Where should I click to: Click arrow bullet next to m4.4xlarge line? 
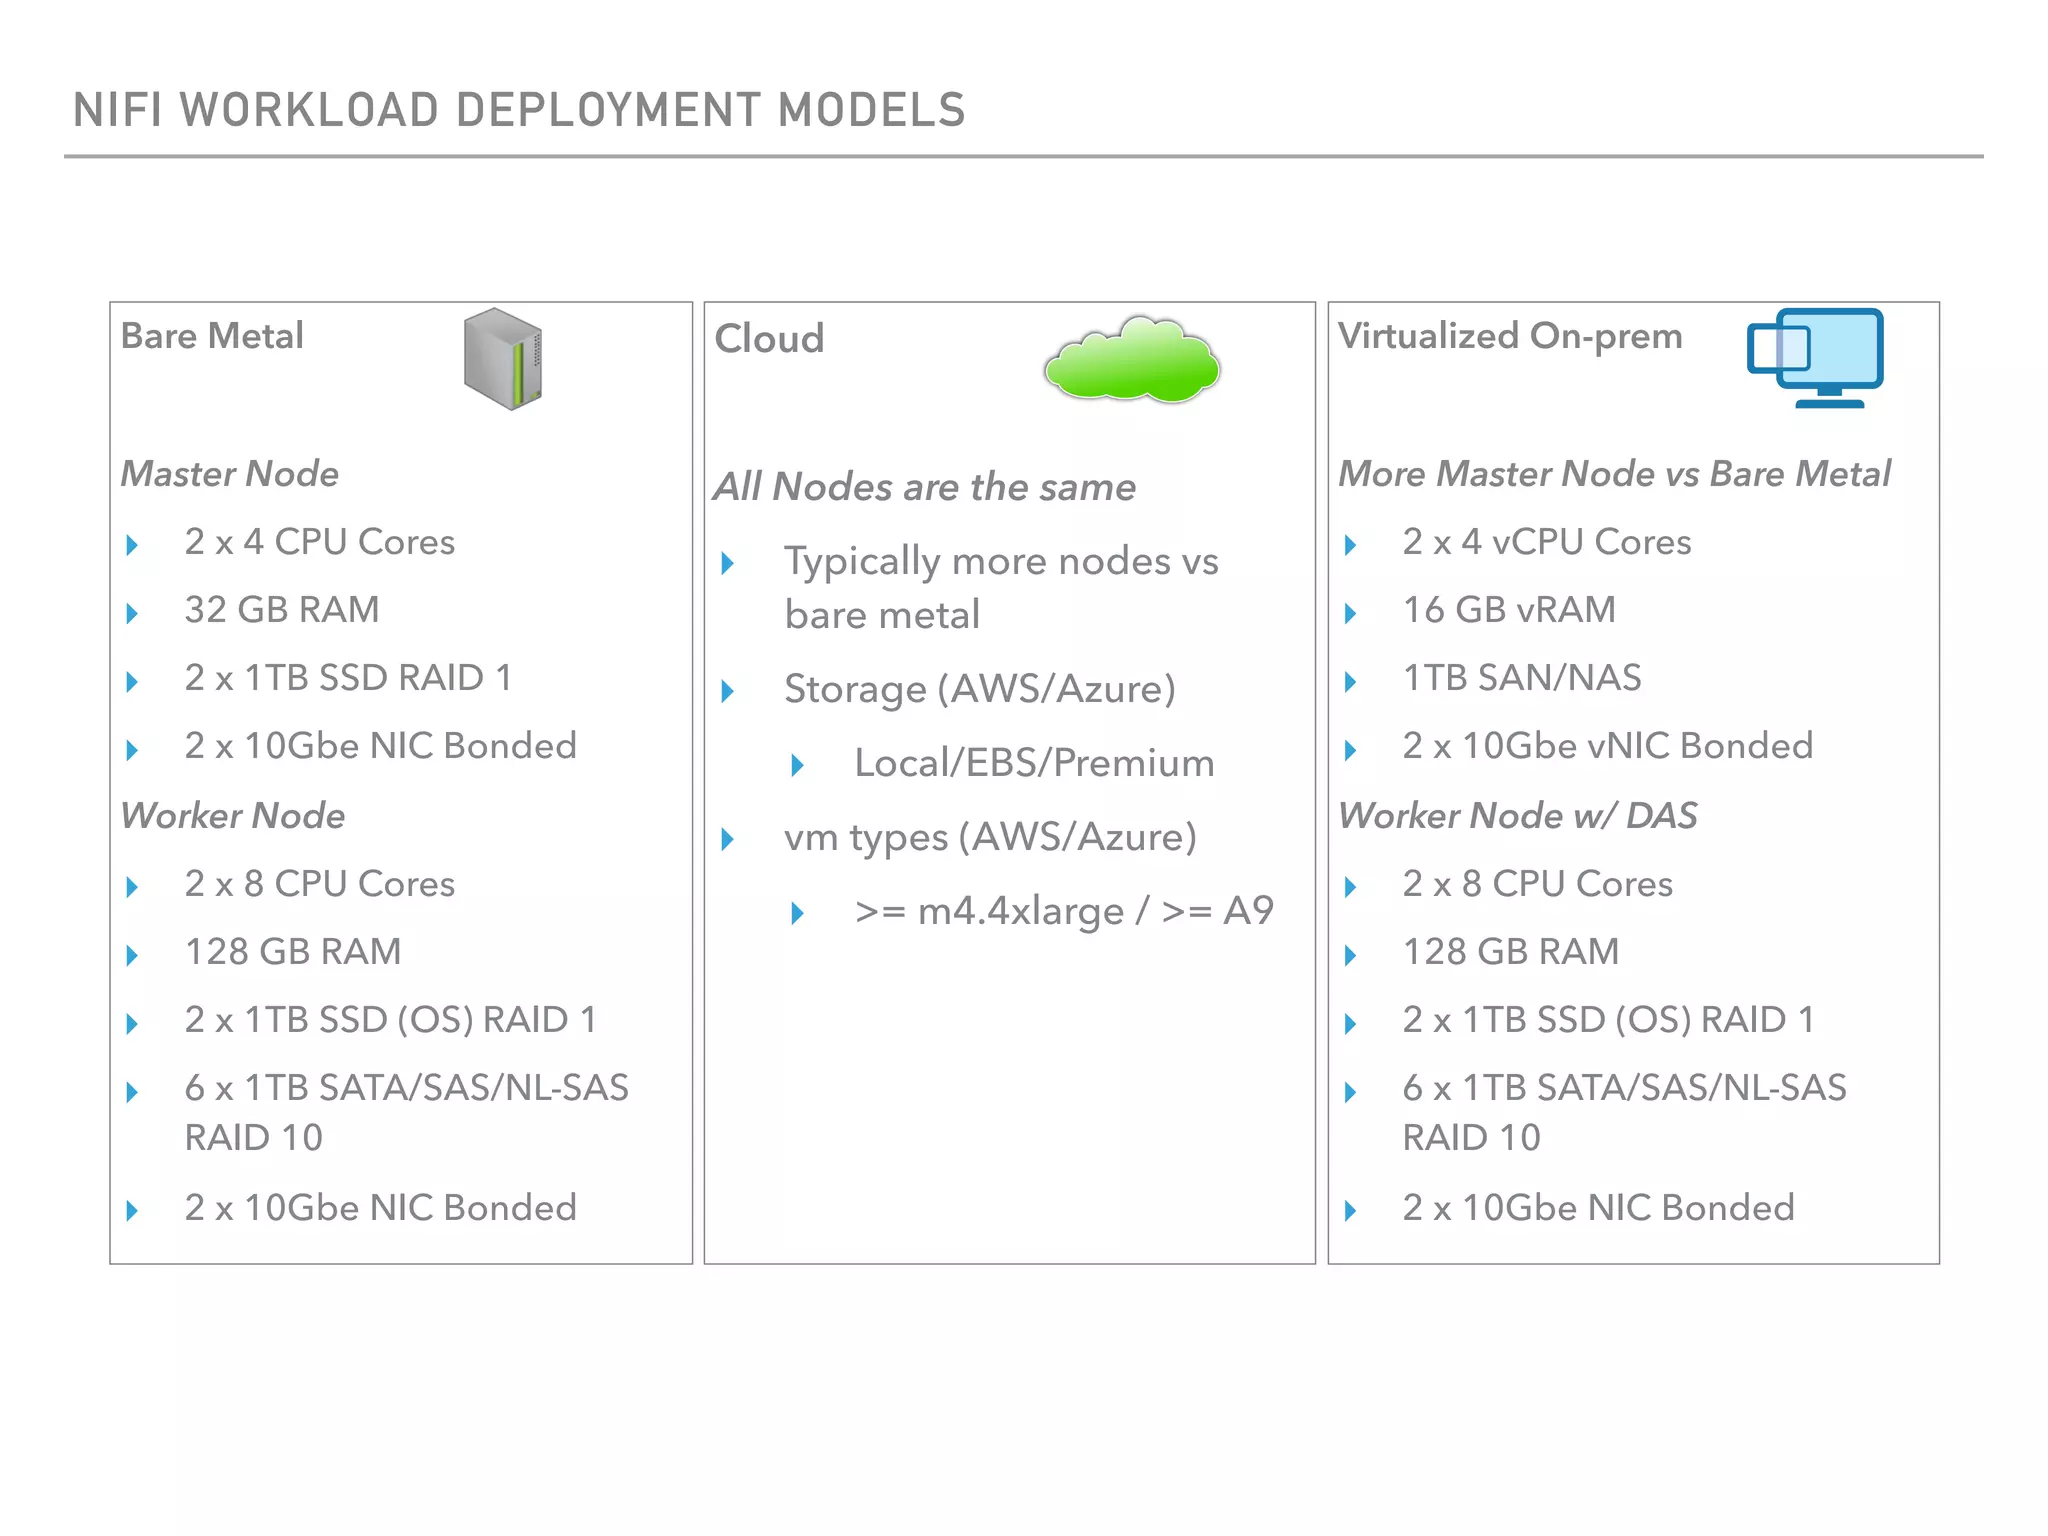798,912
